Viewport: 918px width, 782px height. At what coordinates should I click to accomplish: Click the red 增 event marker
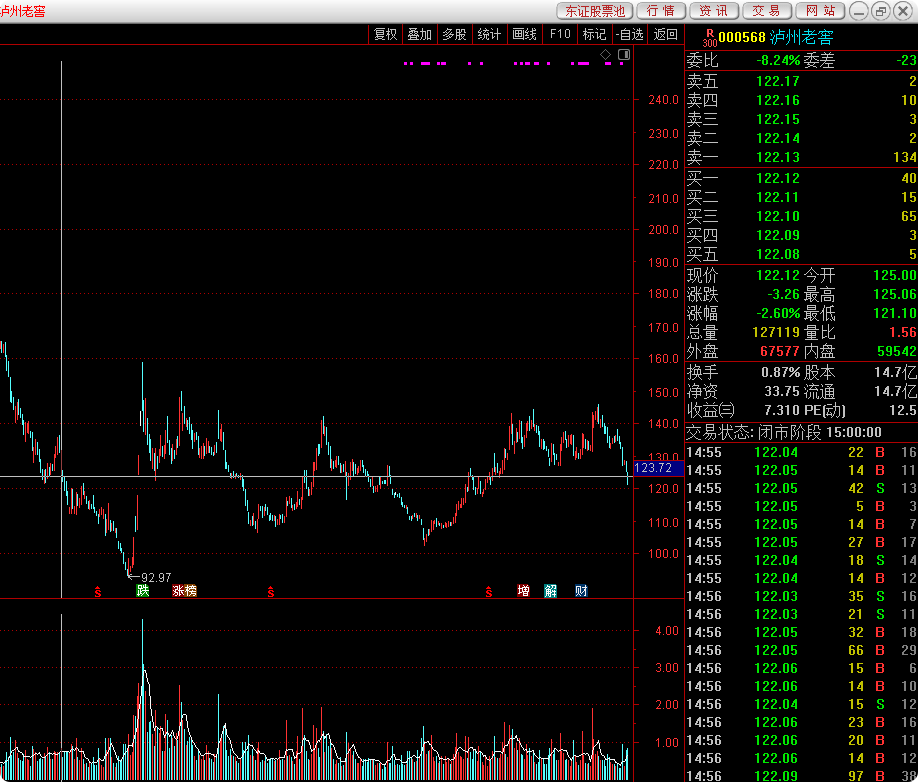coord(523,591)
